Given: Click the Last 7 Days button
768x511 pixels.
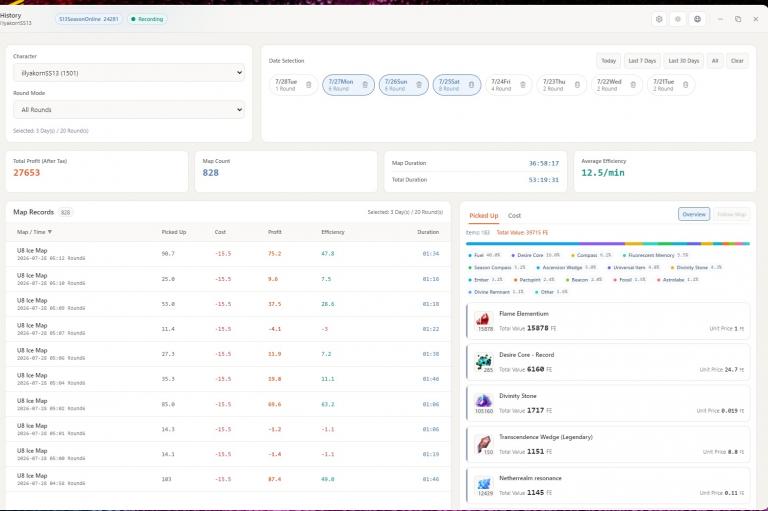Looking at the screenshot, I should point(642,61).
